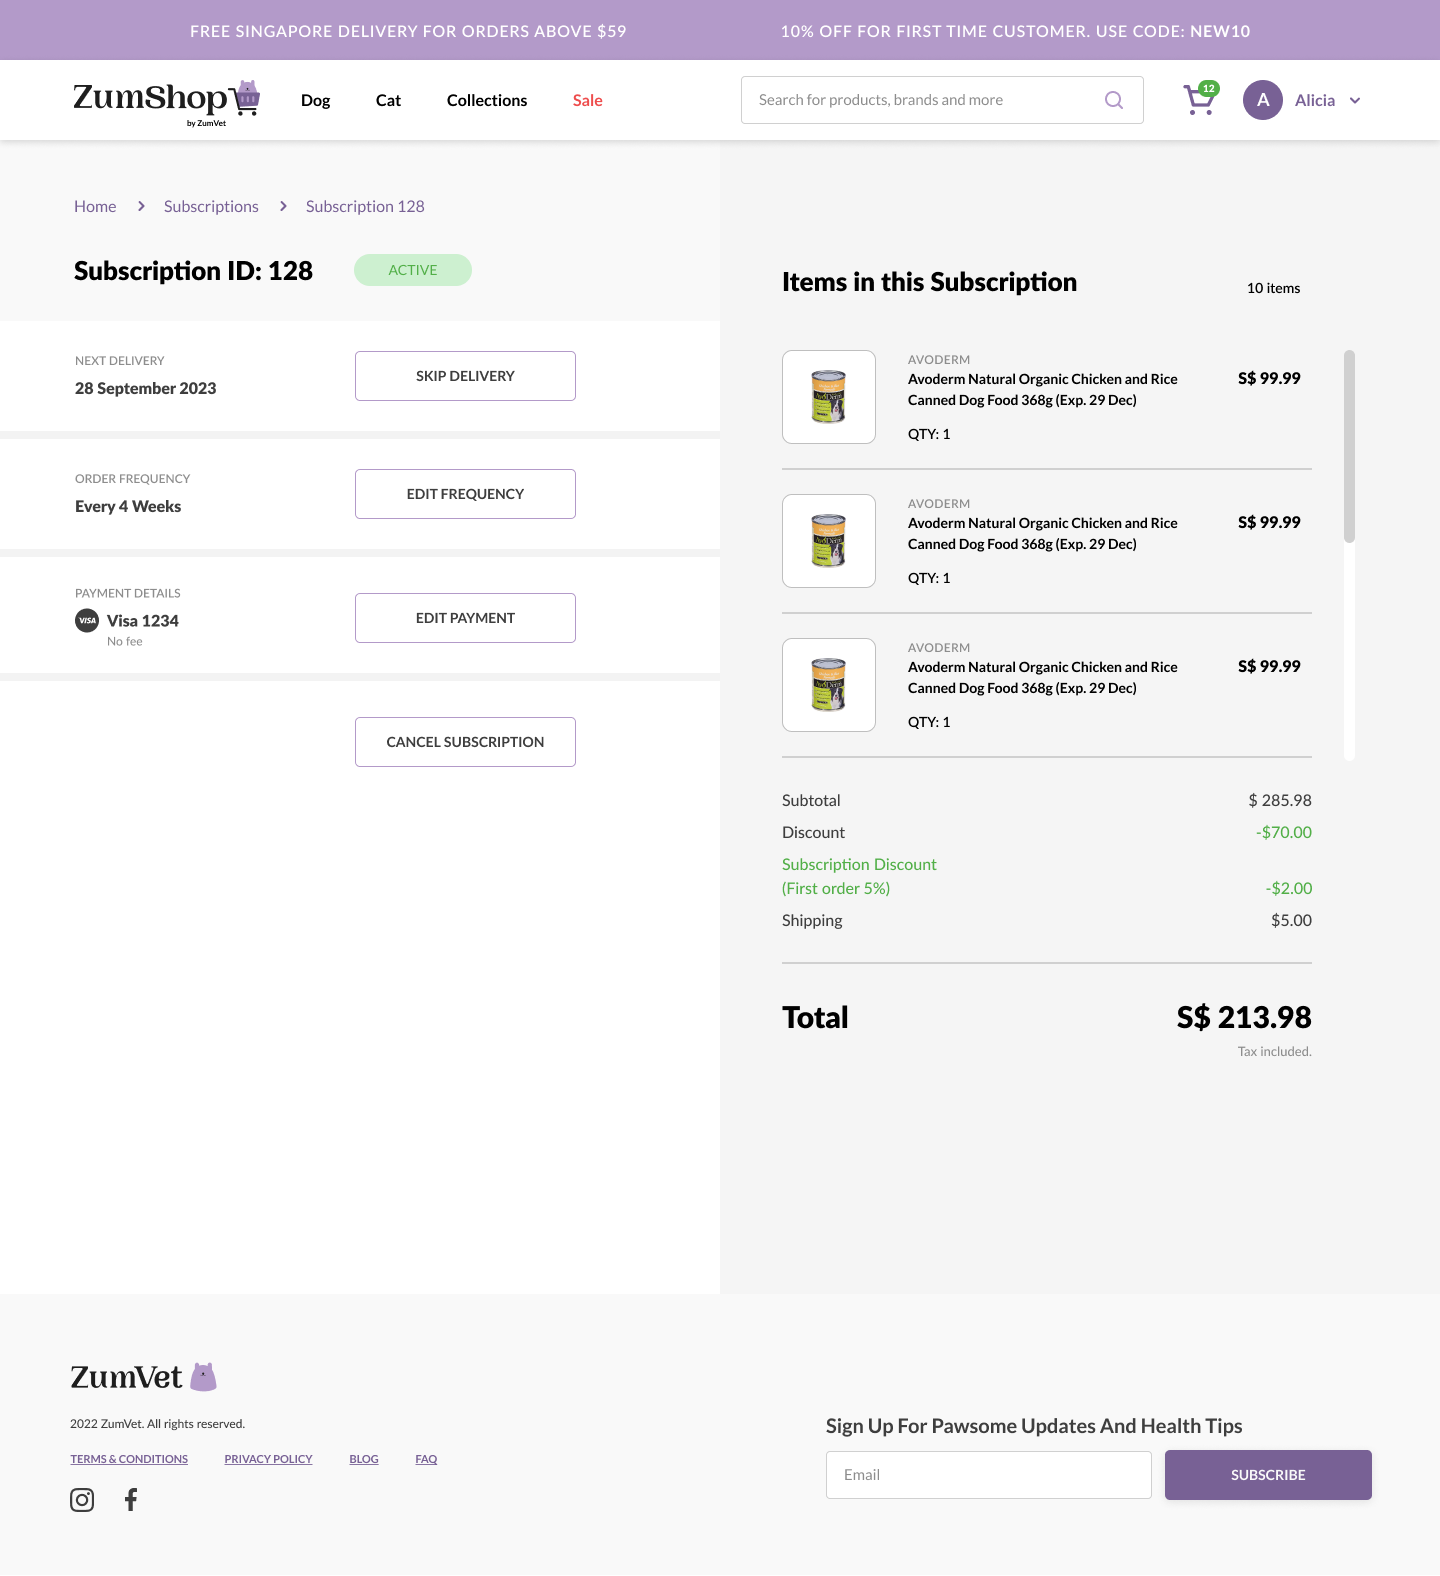
Task: Click the ZumVet footer logo
Action: [143, 1377]
